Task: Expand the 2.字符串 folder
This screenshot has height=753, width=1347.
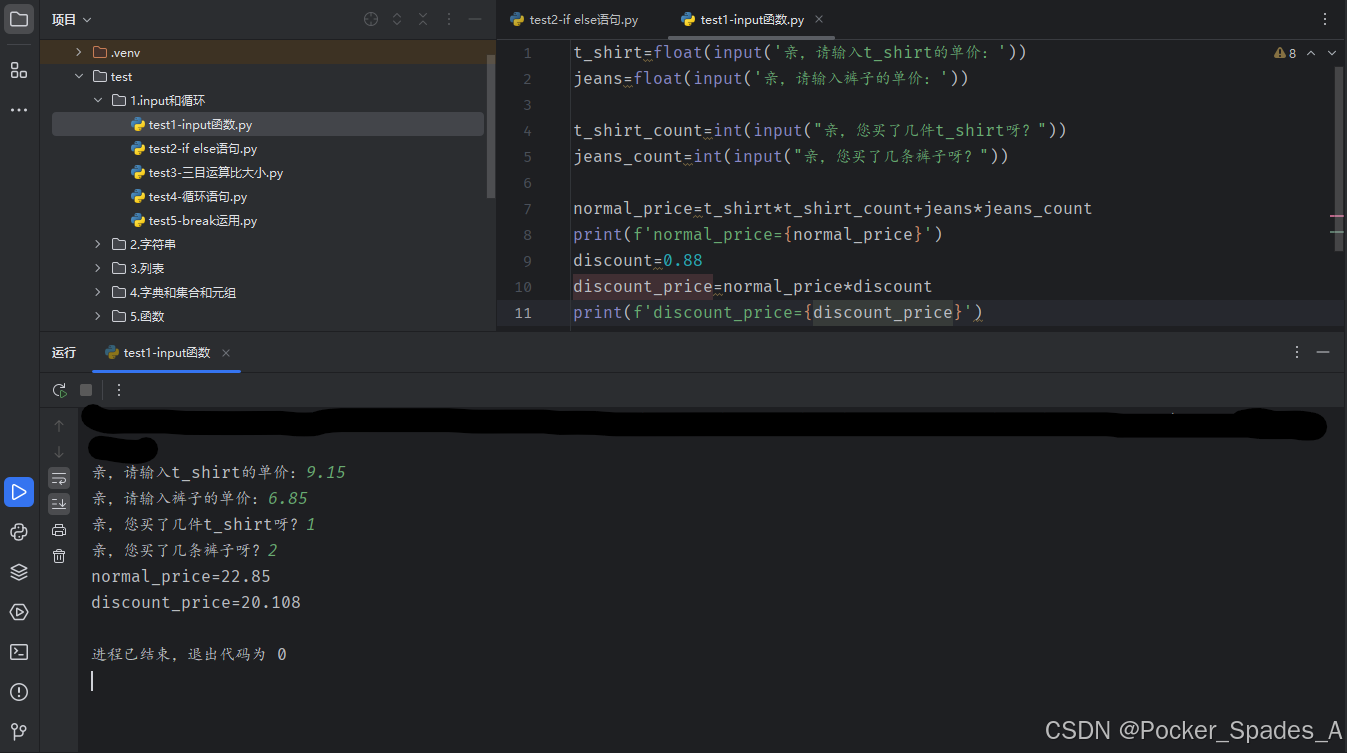Action: coord(98,244)
